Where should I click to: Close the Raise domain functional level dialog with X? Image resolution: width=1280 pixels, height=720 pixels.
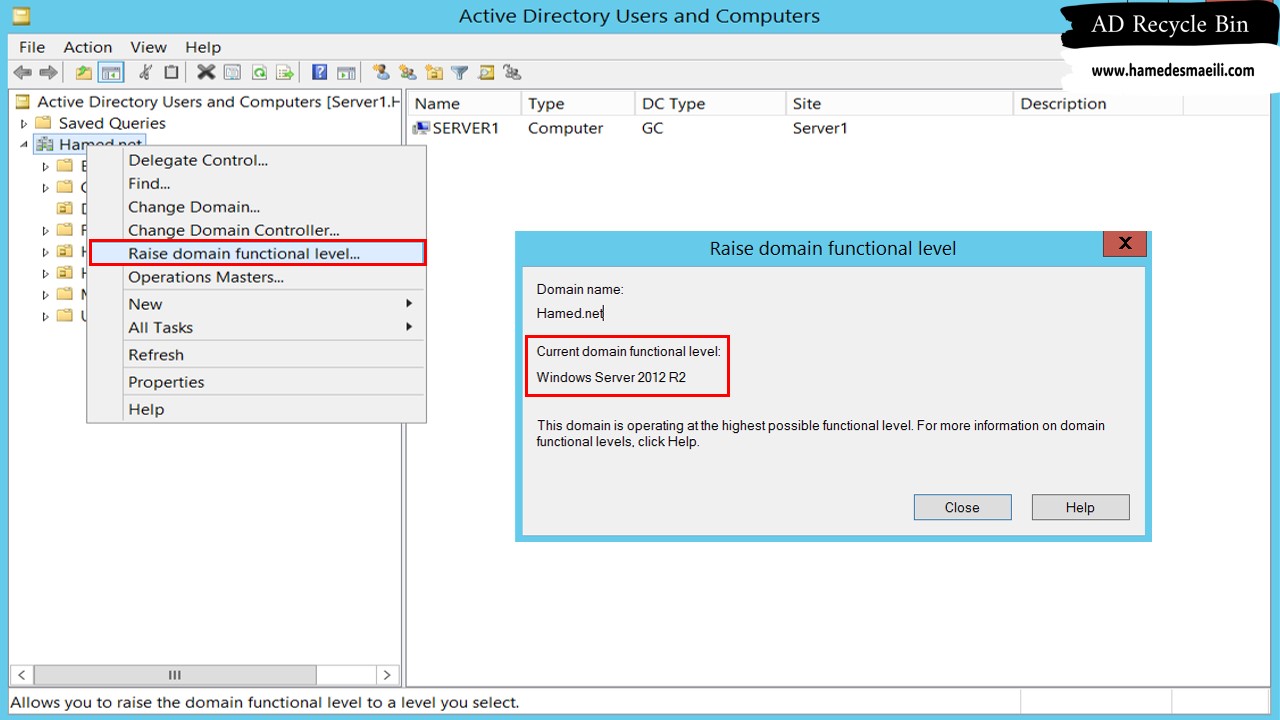(1125, 244)
